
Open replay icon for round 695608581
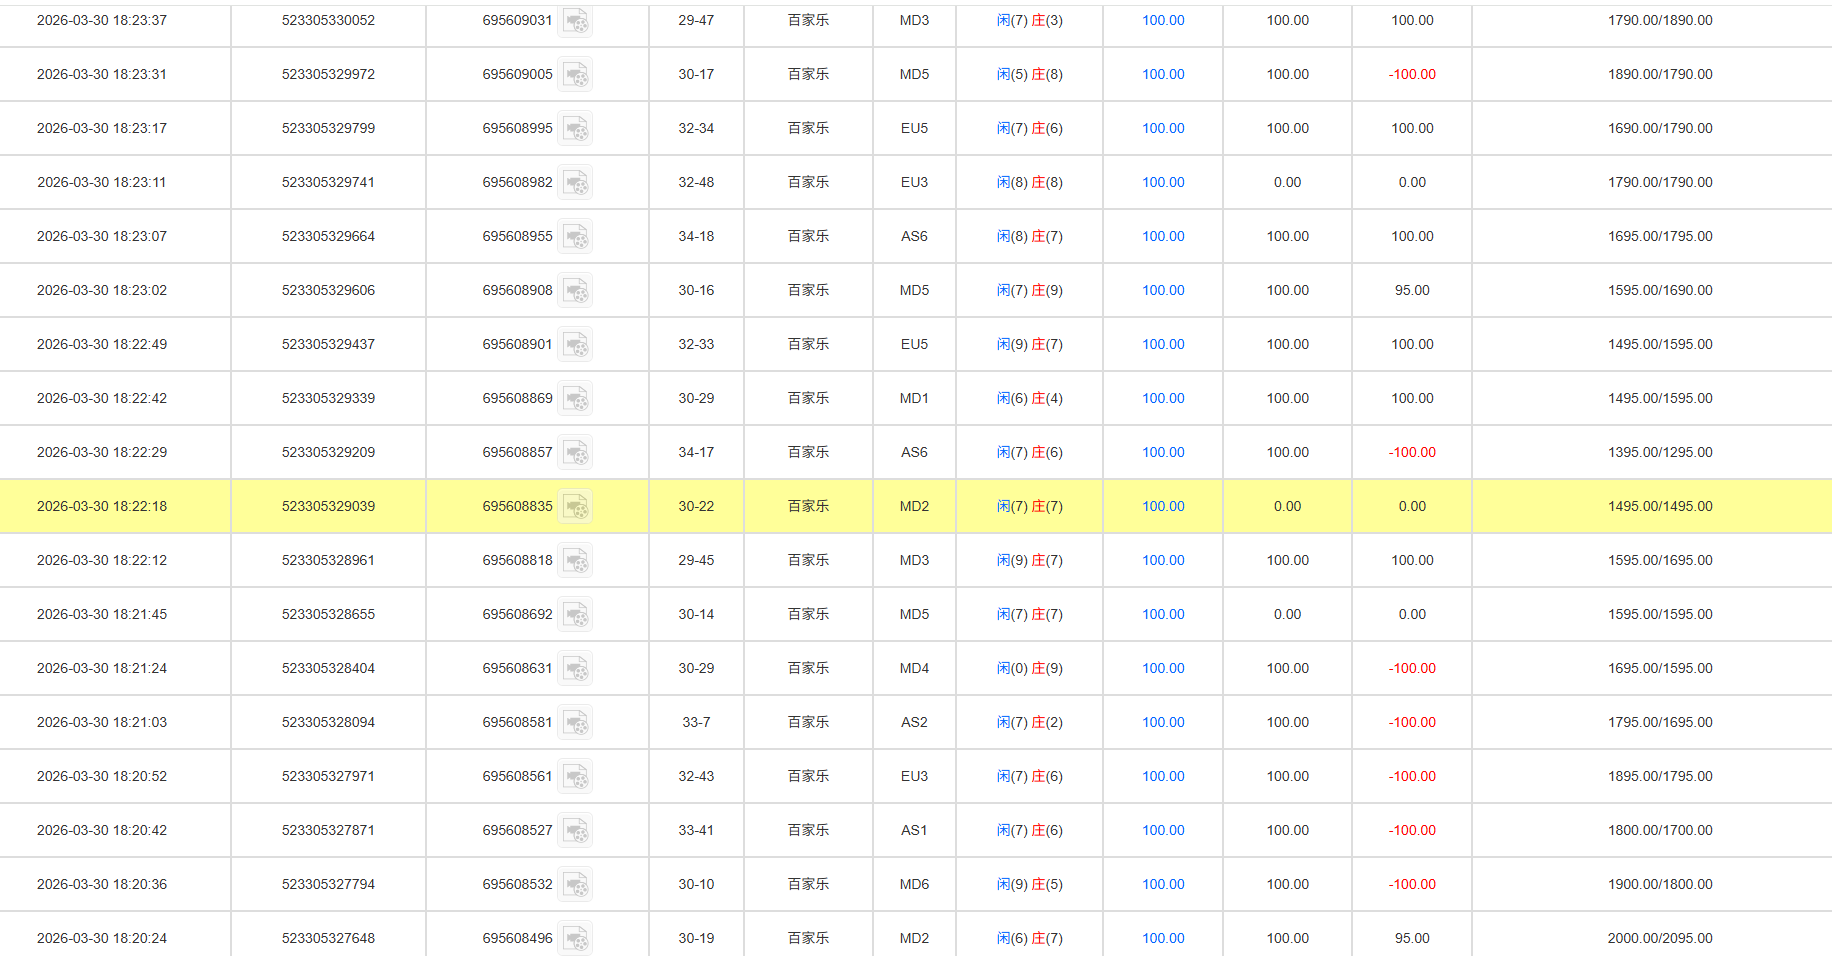[x=575, y=723]
